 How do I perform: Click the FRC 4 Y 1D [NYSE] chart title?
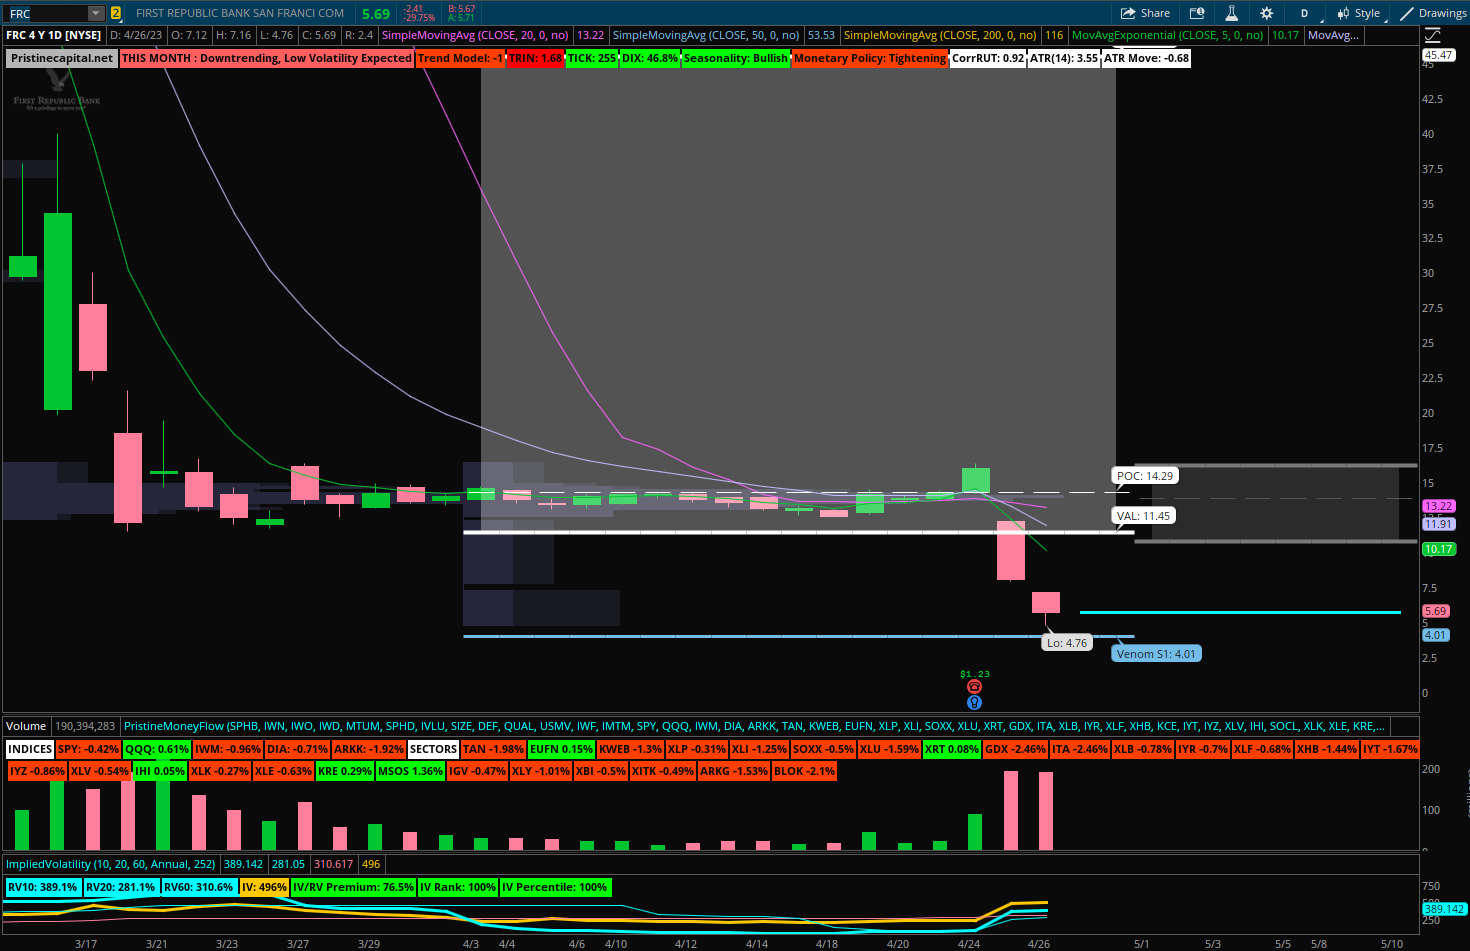coord(54,35)
